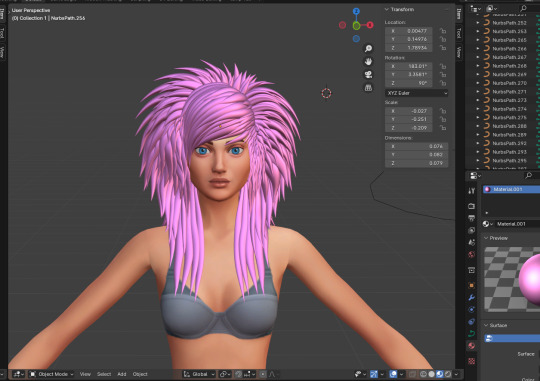Select NurbsPath.289 in the outliner
The height and width of the screenshot is (381, 540).
tap(509, 135)
